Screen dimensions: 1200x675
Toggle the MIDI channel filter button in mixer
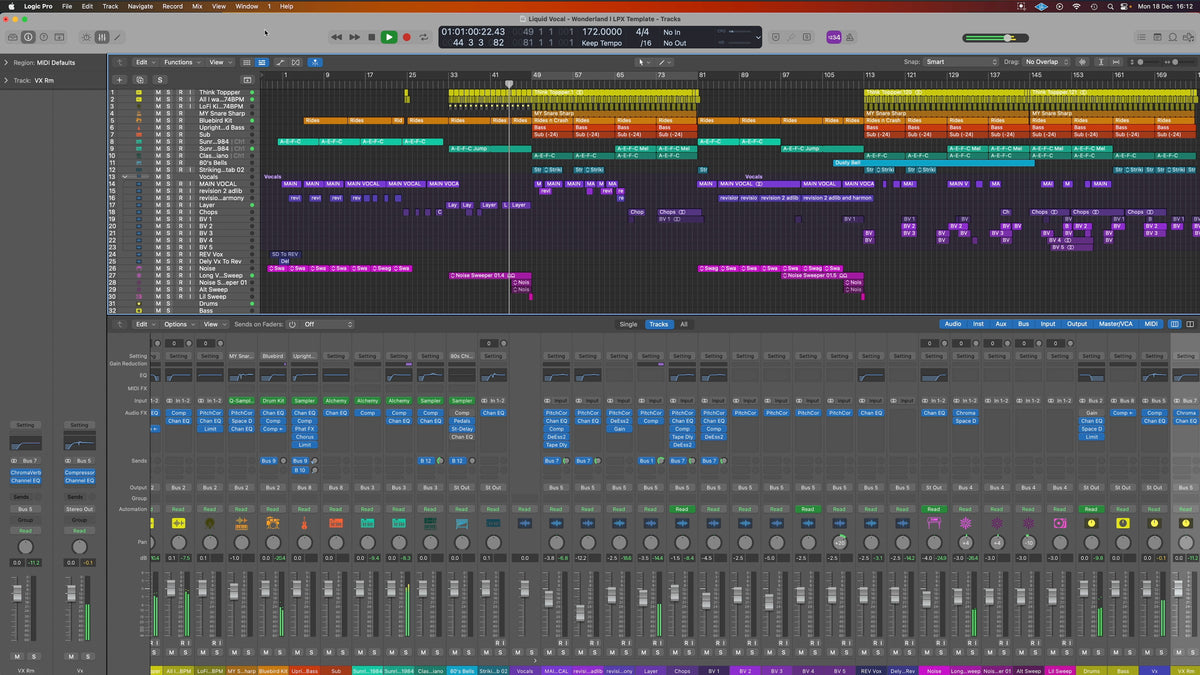pos(1151,324)
